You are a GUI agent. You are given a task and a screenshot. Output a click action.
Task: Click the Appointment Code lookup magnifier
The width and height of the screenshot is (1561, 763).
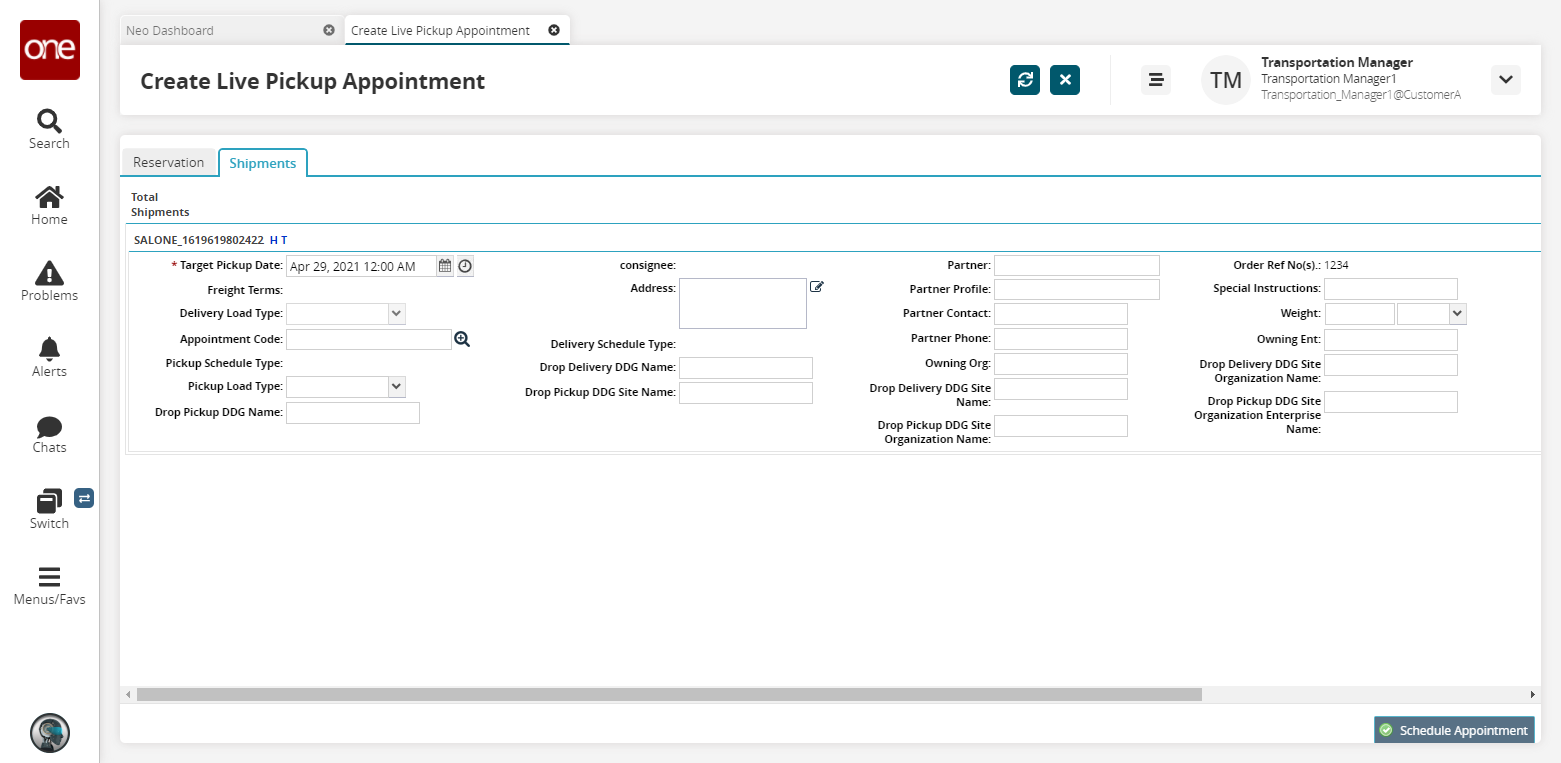click(462, 340)
